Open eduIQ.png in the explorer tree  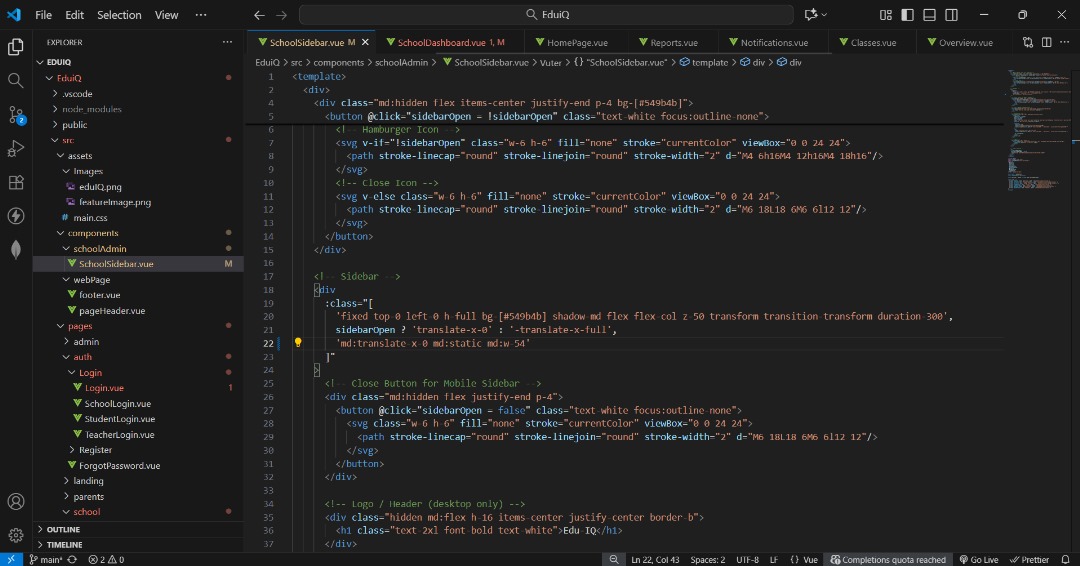(100, 187)
